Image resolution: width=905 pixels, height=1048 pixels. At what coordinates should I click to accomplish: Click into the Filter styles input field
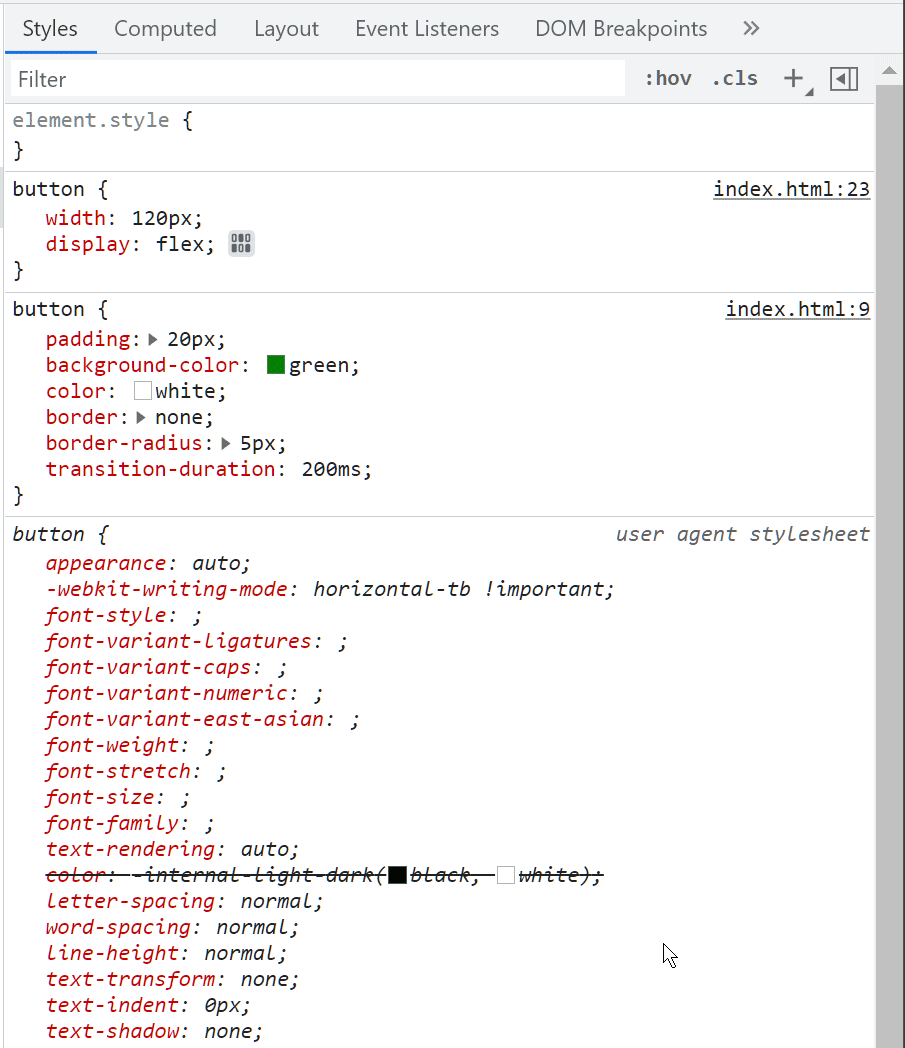tap(317, 79)
